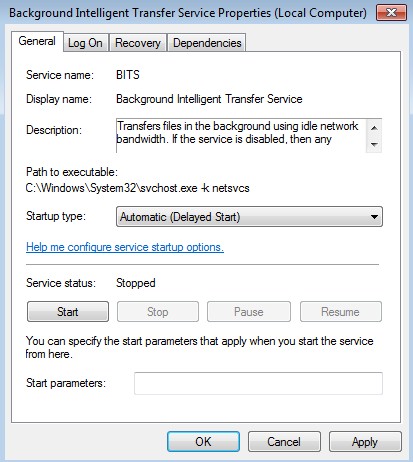Click the Startup type dropdown arrow
This screenshot has width=413, height=462.
tap(374, 217)
